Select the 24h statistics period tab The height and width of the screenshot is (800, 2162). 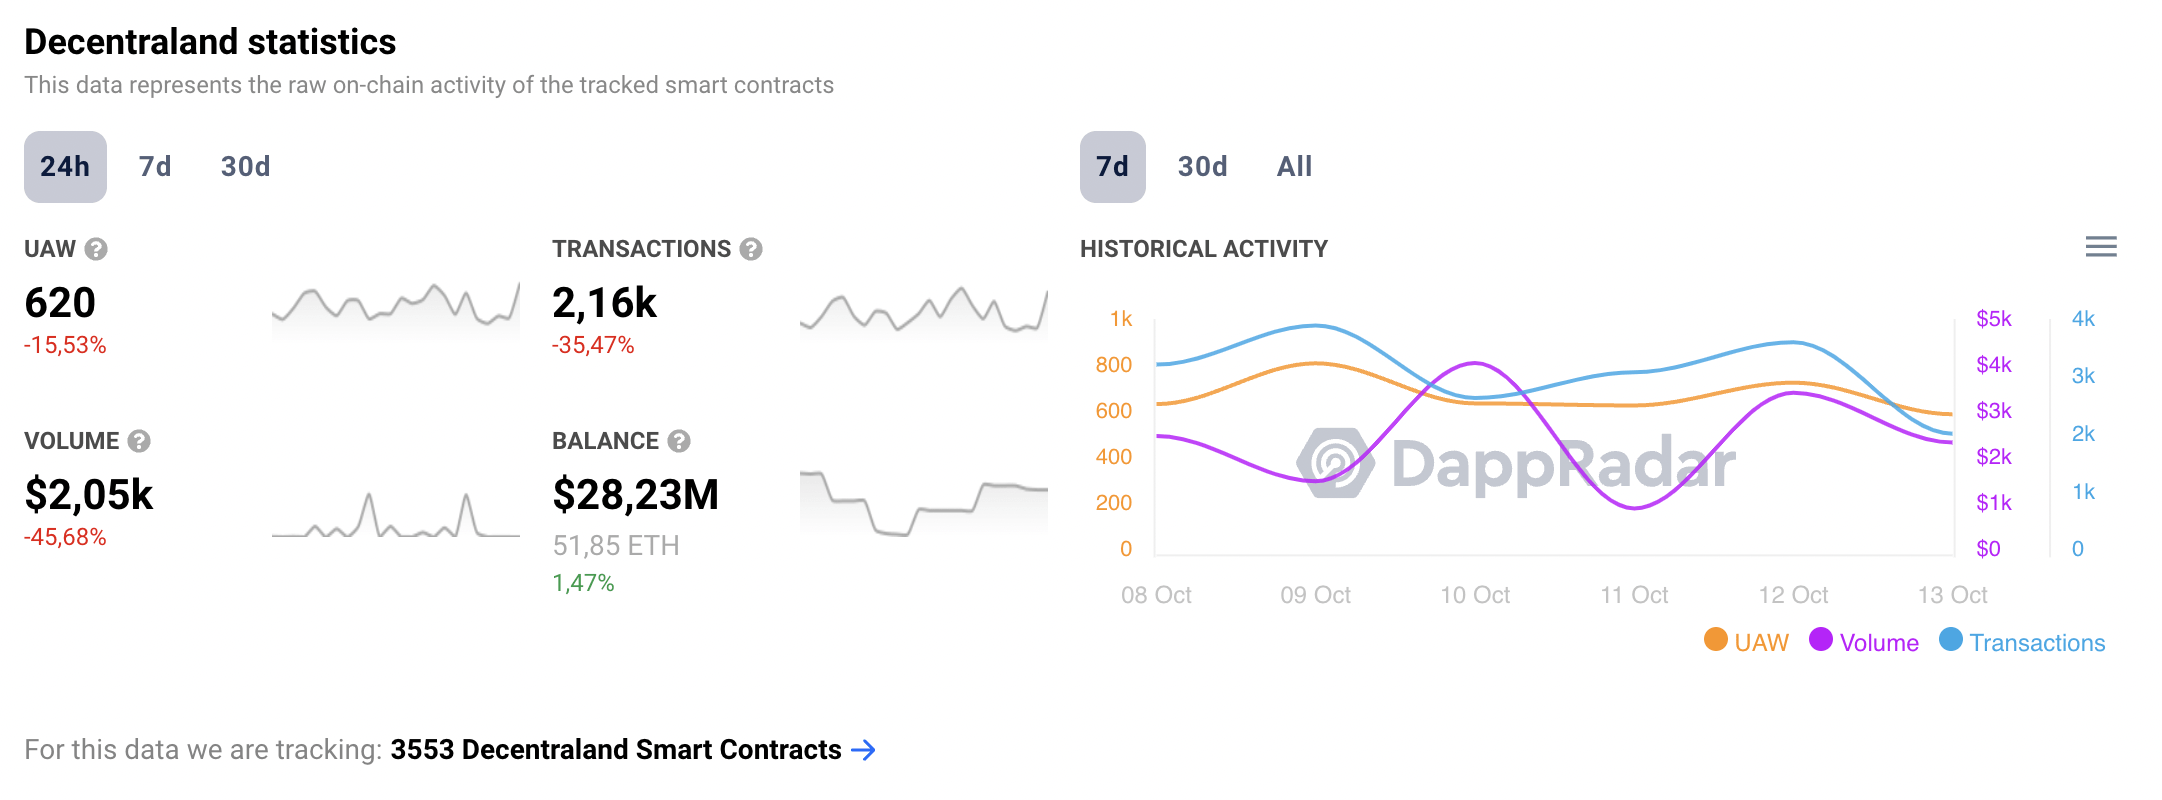[x=65, y=167]
